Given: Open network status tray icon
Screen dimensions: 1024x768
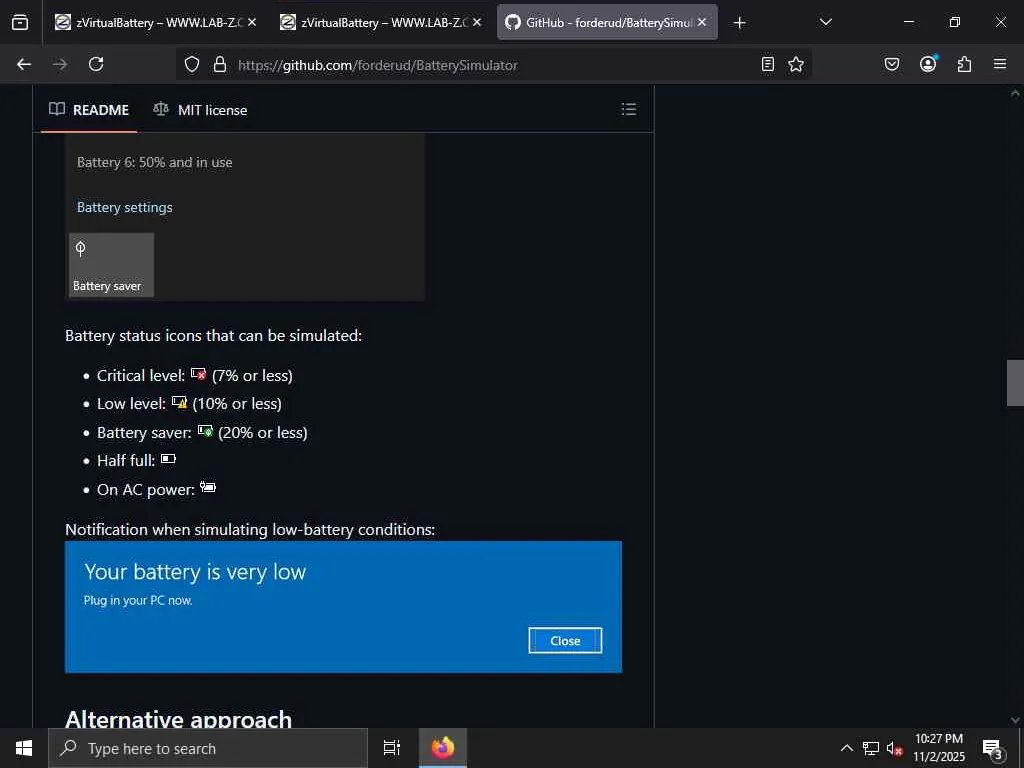Looking at the screenshot, I should [871, 748].
